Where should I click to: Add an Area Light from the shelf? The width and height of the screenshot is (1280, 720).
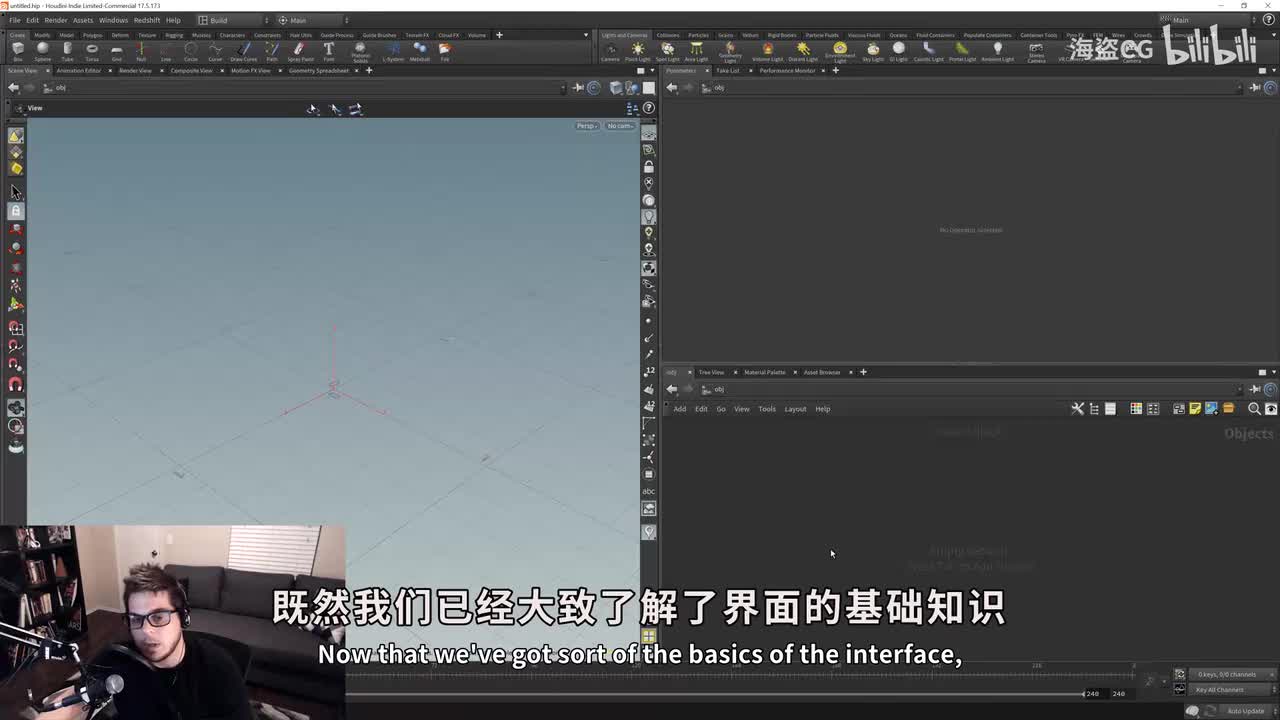[x=696, y=51]
